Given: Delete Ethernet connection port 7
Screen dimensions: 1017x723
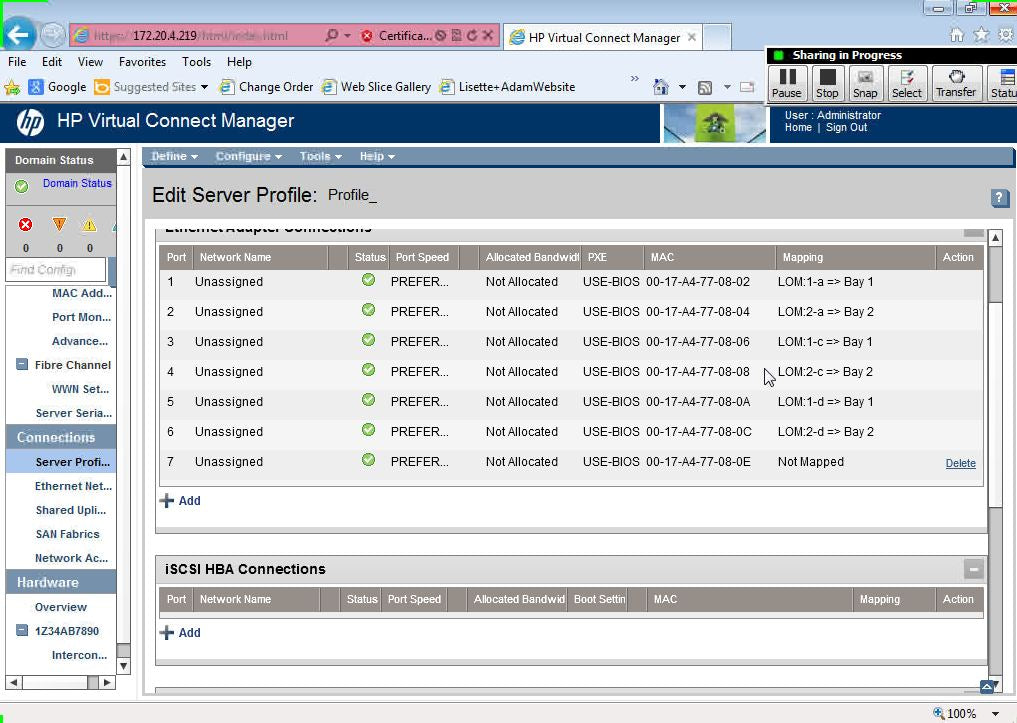Looking at the screenshot, I should pos(960,463).
